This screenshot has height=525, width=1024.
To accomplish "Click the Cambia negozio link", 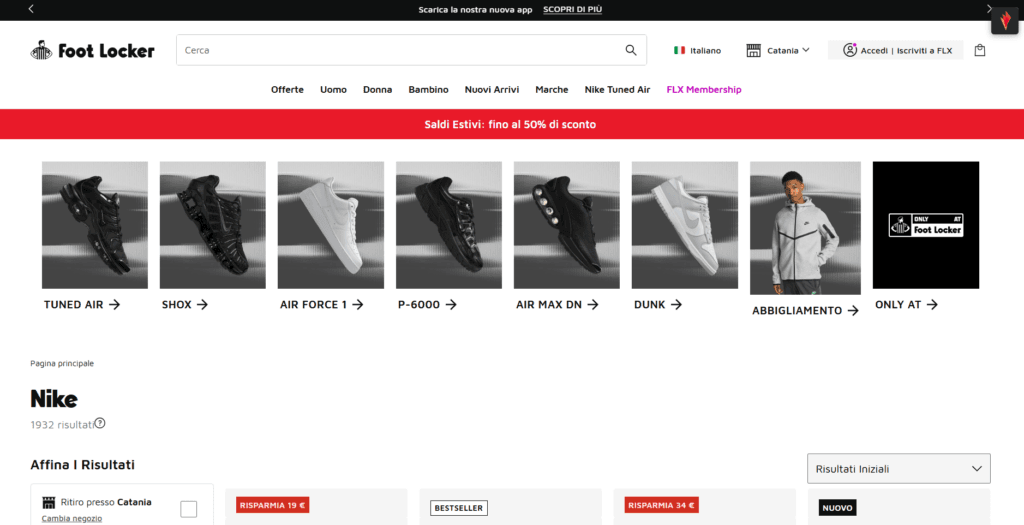I will point(72,518).
